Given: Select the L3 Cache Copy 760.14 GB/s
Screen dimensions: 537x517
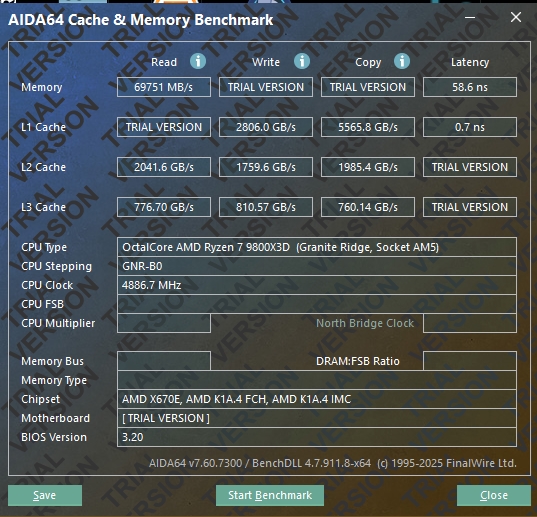Looking at the screenshot, I should (368, 207).
